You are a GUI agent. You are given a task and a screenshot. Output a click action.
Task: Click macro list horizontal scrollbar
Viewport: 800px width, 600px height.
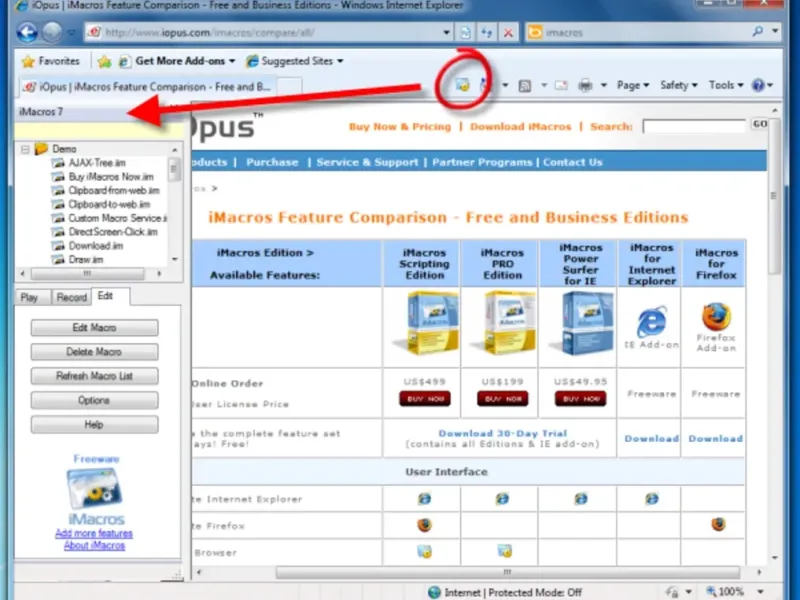pyautogui.click(x=88, y=274)
